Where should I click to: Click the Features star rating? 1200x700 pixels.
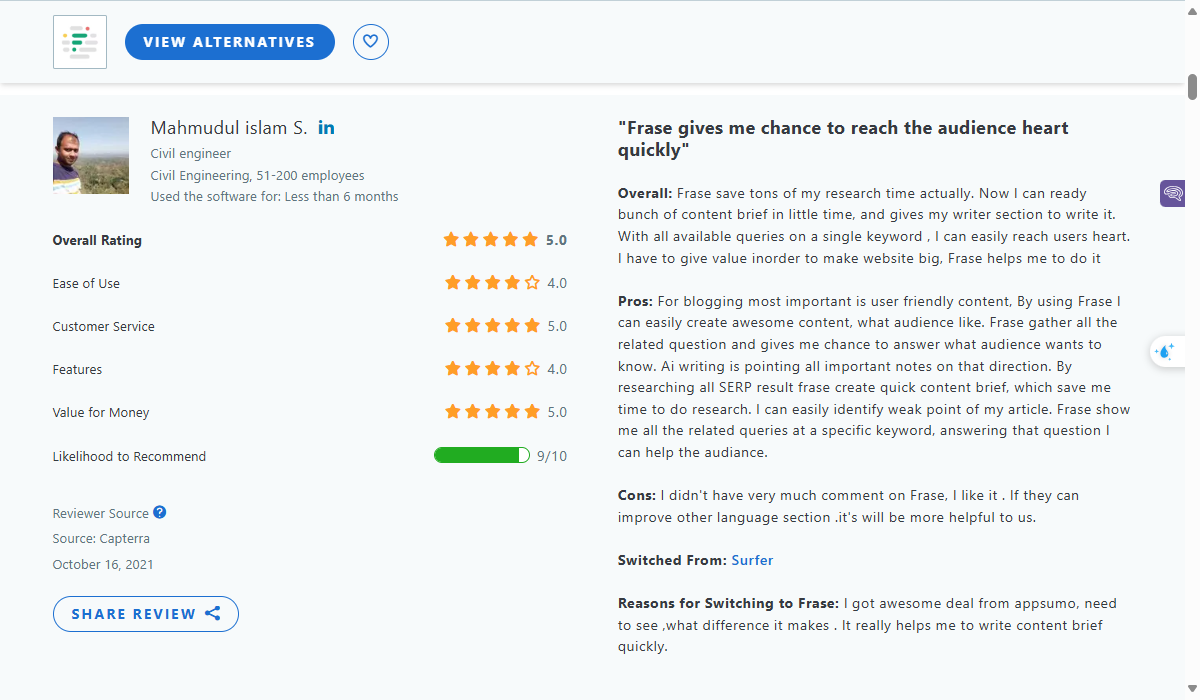click(492, 369)
